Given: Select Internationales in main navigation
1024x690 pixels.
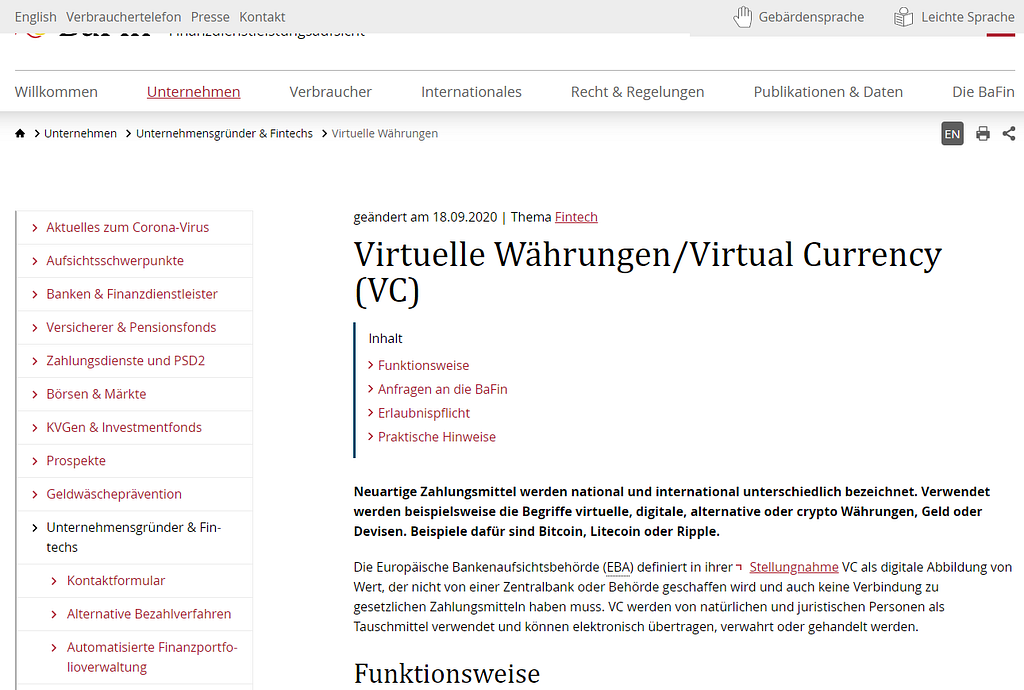Looking at the screenshot, I should coord(471,92).
